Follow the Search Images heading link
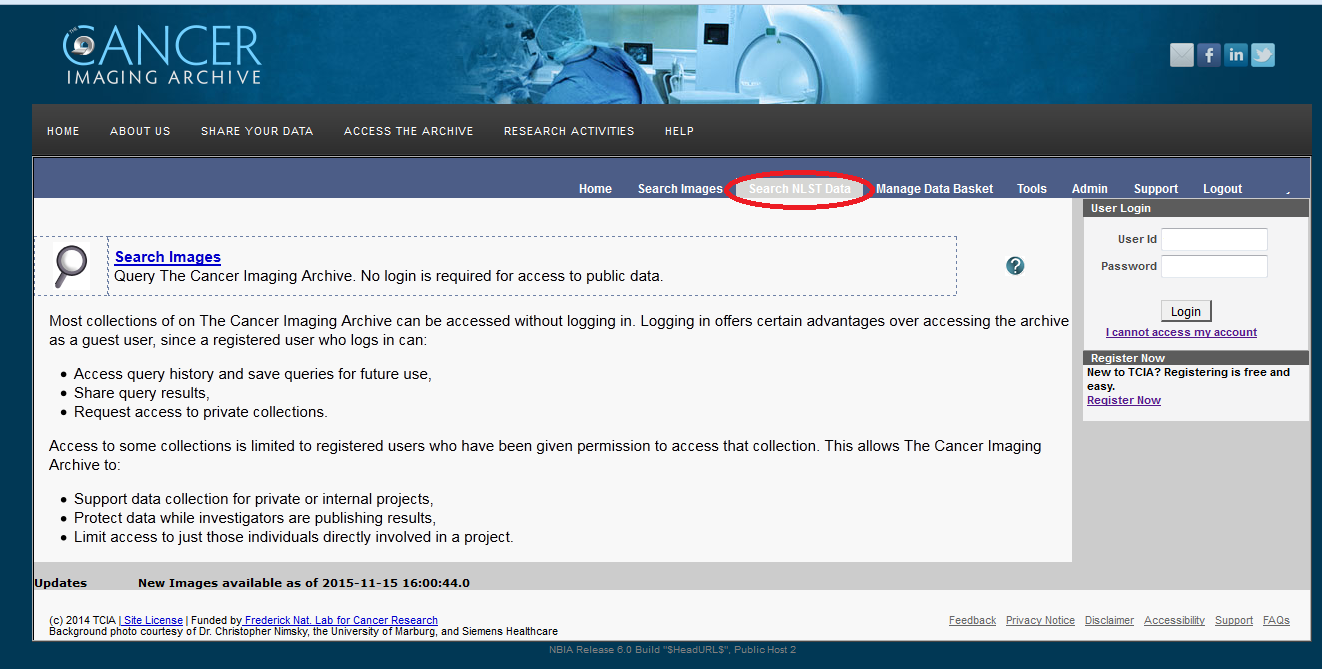This screenshot has width=1322, height=669. 168,257
